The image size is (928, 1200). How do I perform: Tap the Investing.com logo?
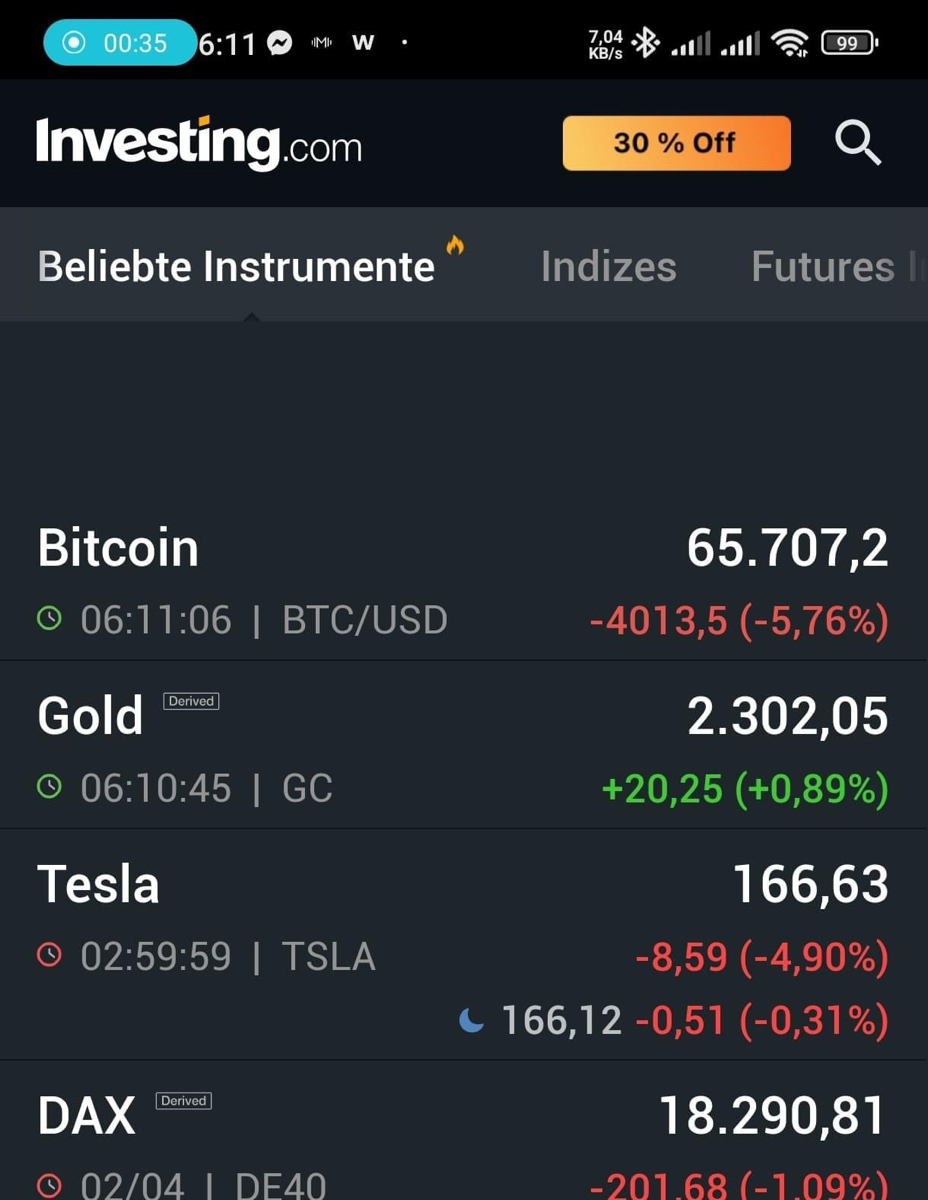(199, 144)
